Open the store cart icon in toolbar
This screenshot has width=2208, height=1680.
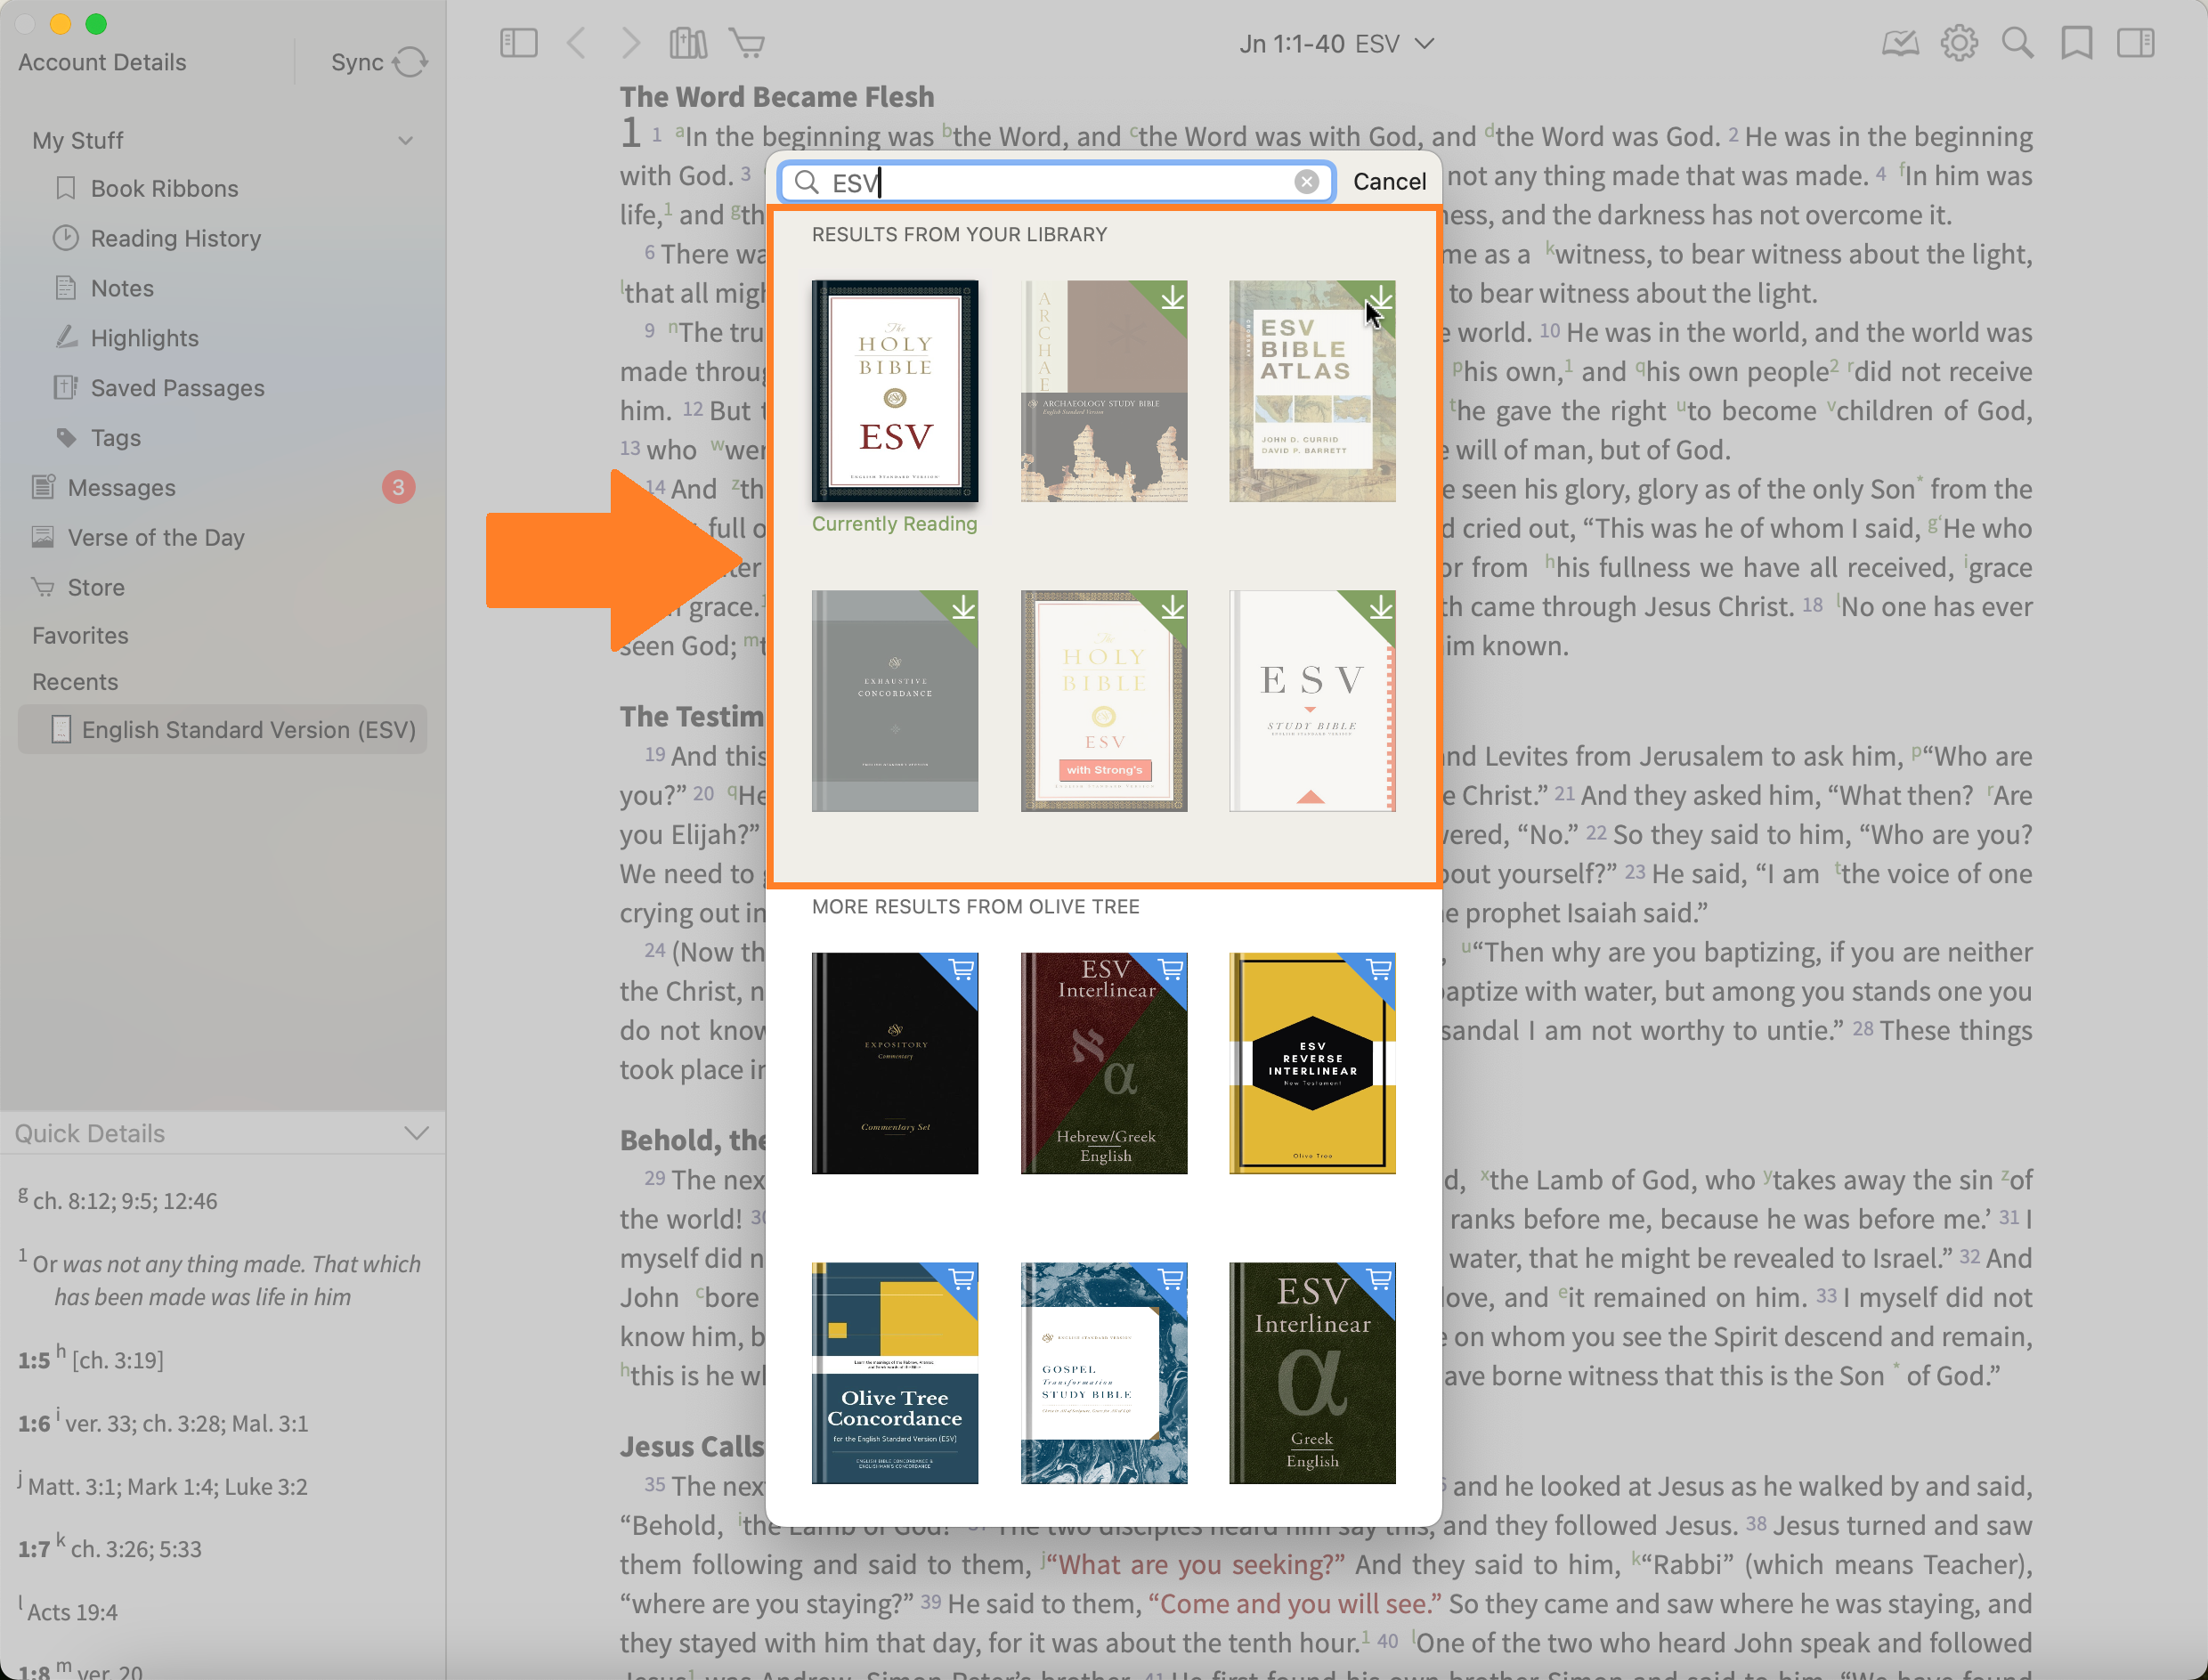(747, 43)
